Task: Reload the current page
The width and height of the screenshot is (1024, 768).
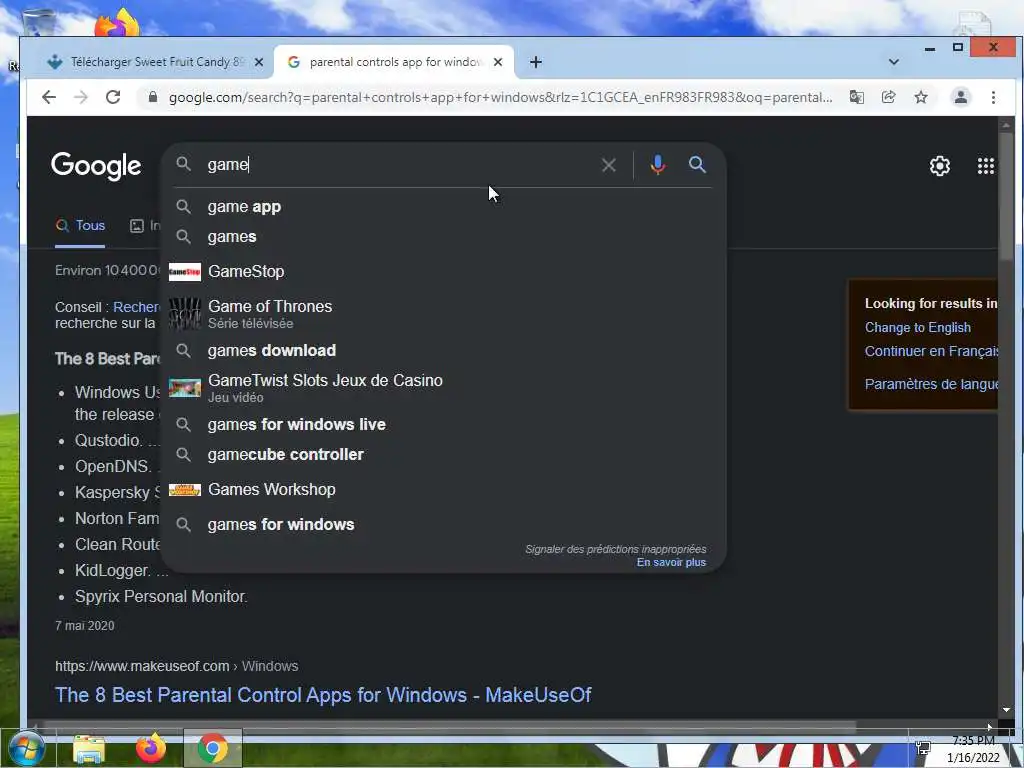Action: point(113,97)
